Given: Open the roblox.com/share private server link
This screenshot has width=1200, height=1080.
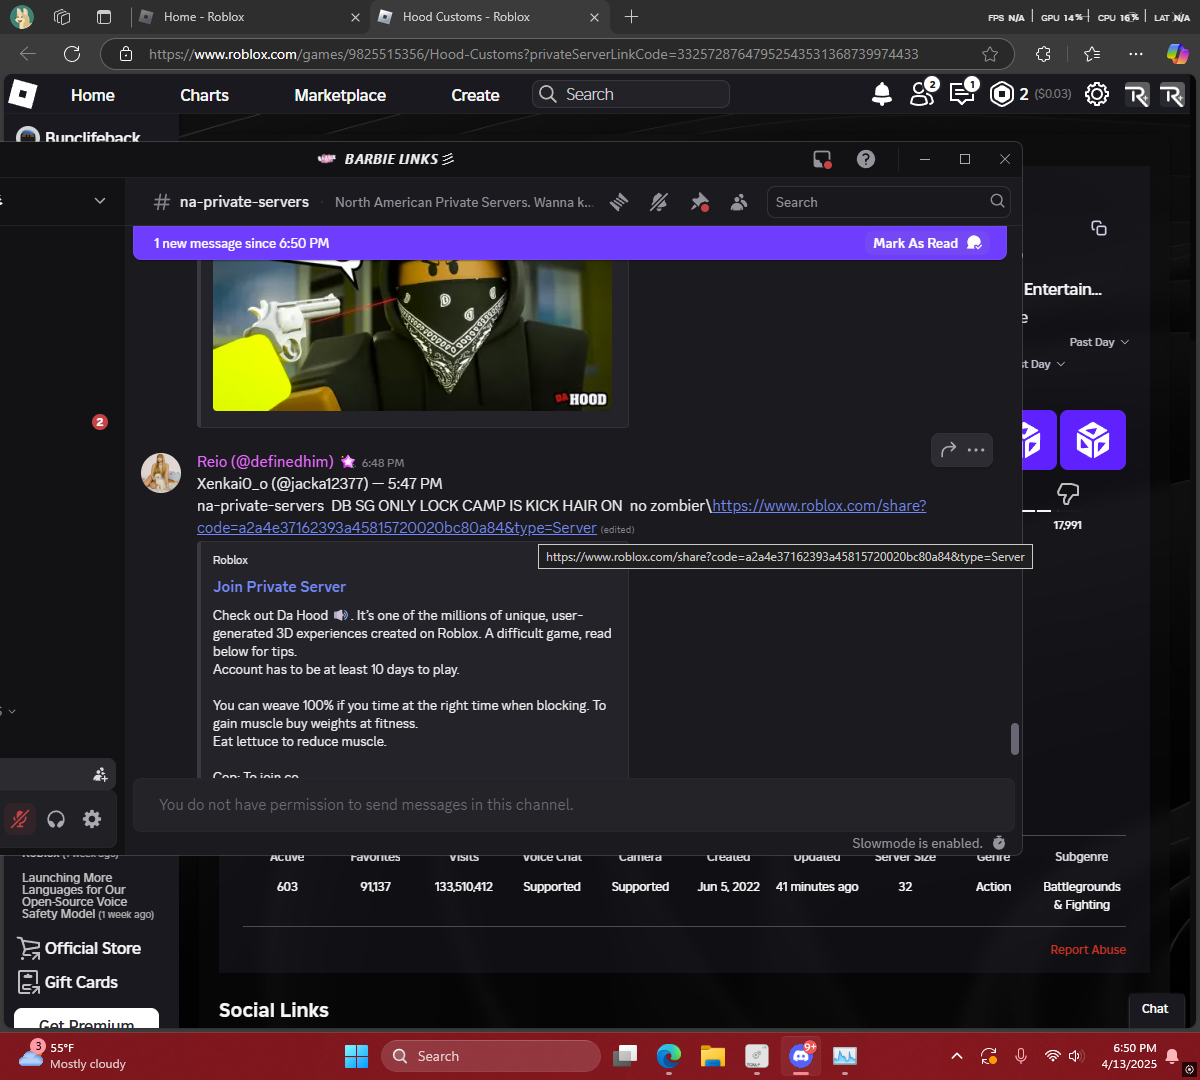Looking at the screenshot, I should pyautogui.click(x=561, y=516).
